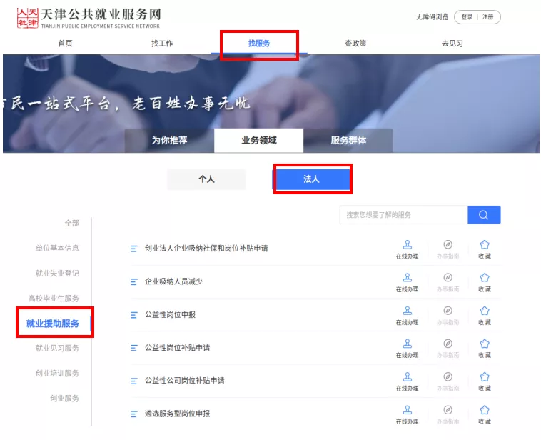This screenshot has height=440, width=542.
Task: Select 全部 category in left sidebar
Action: 72,223
